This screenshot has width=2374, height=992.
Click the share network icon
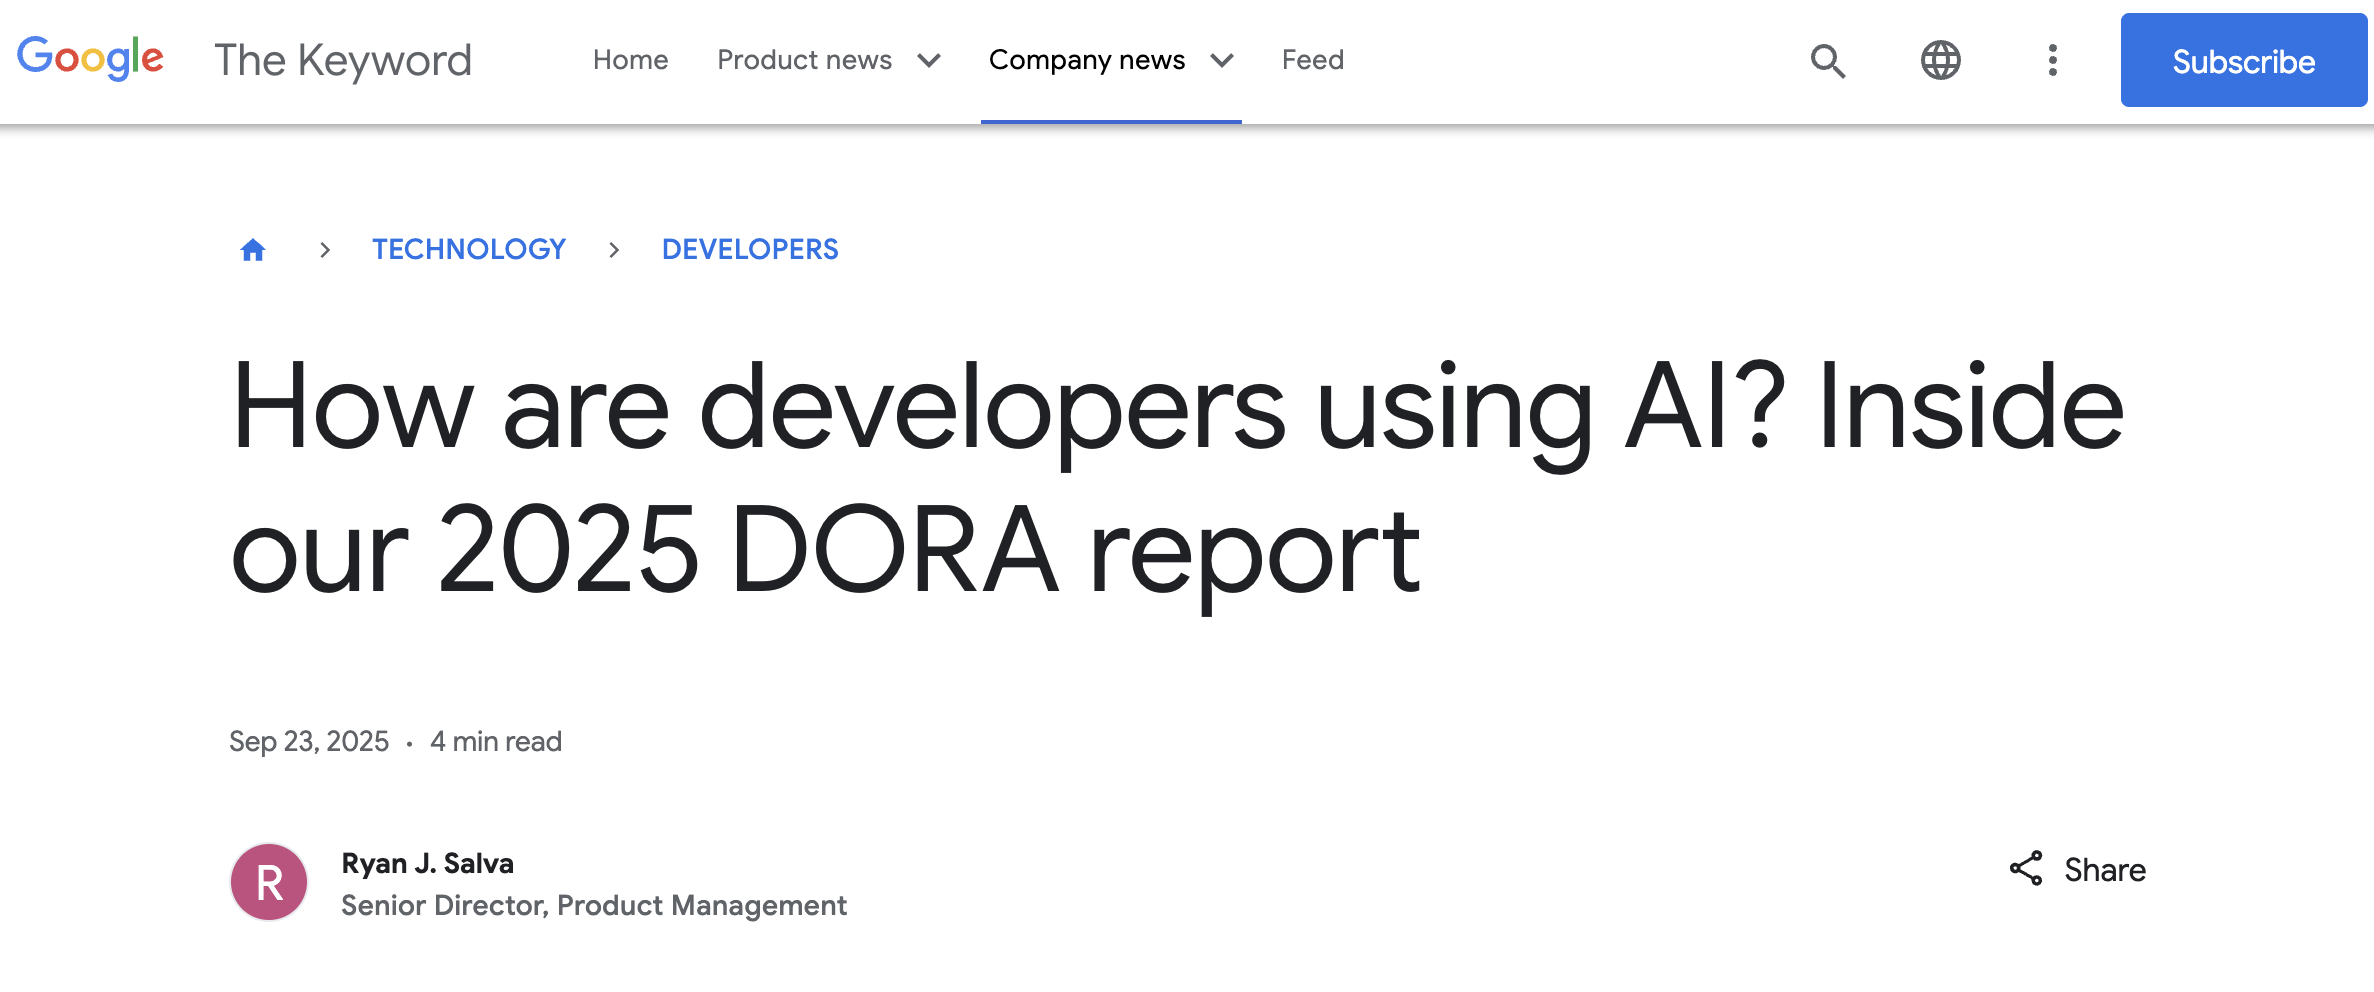(2026, 869)
